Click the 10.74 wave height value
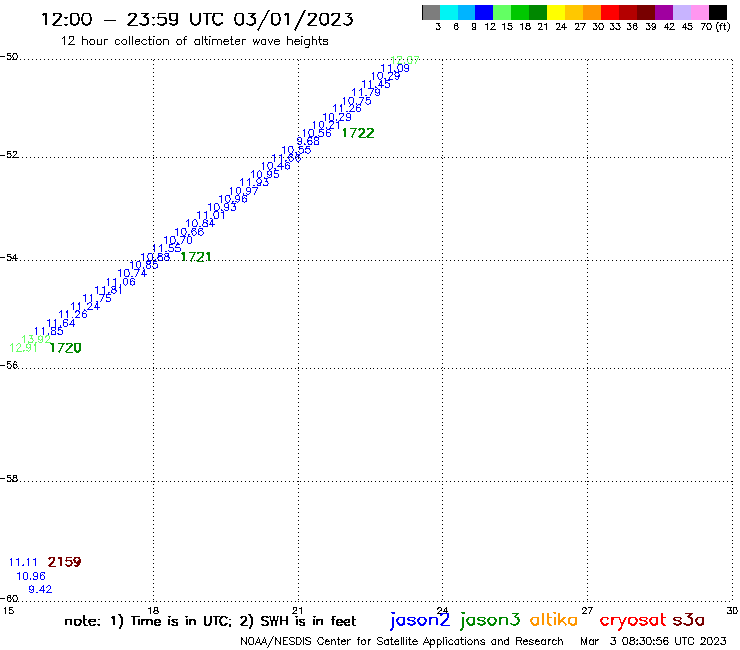The width and height of the screenshot is (740, 650). click(132, 273)
